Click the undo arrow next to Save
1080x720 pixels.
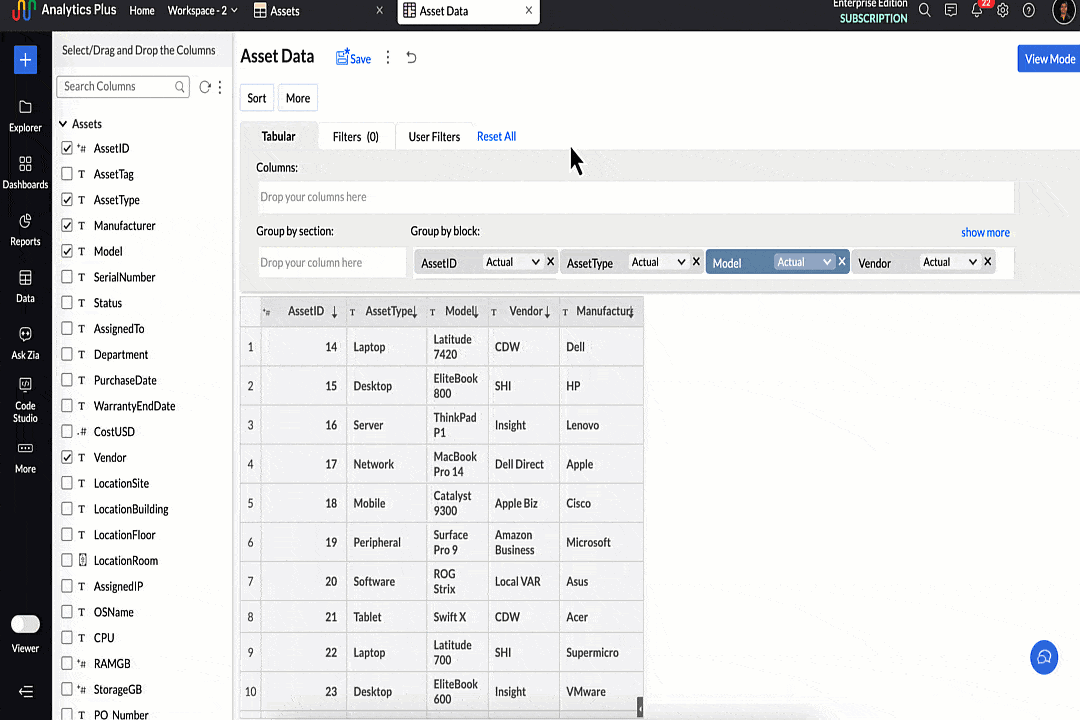click(x=411, y=58)
